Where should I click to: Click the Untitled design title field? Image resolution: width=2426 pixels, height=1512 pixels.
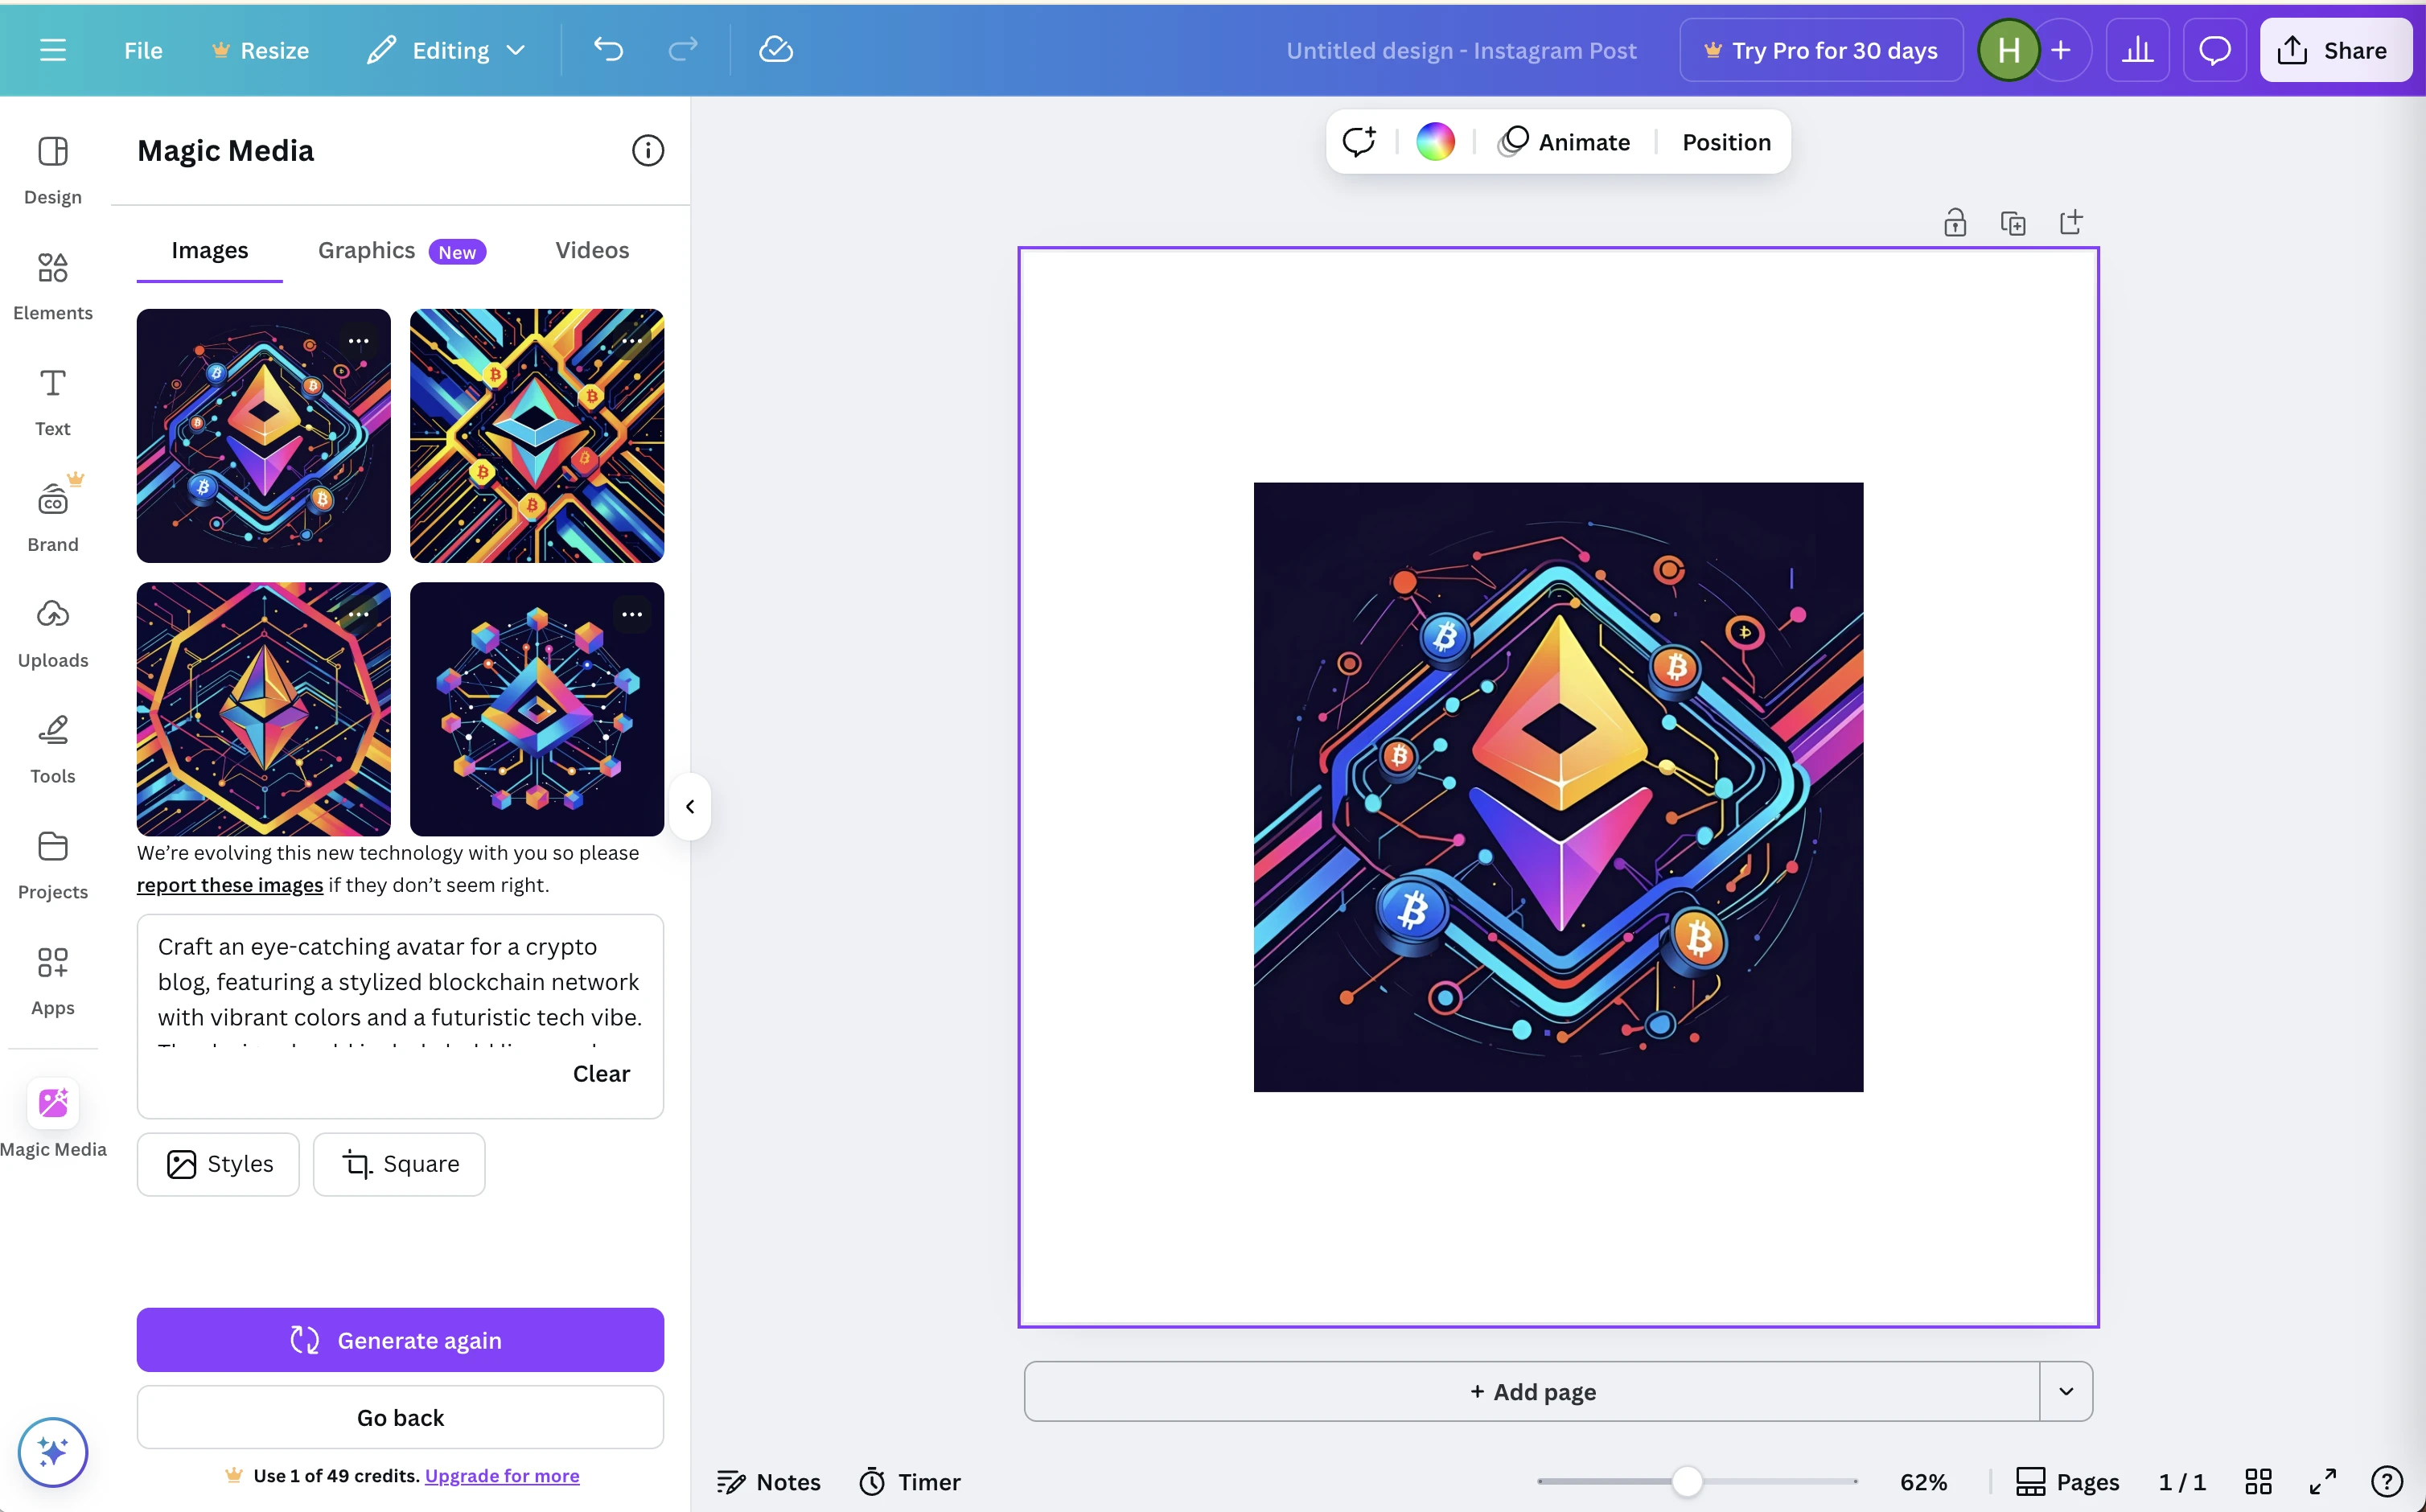[1461, 50]
